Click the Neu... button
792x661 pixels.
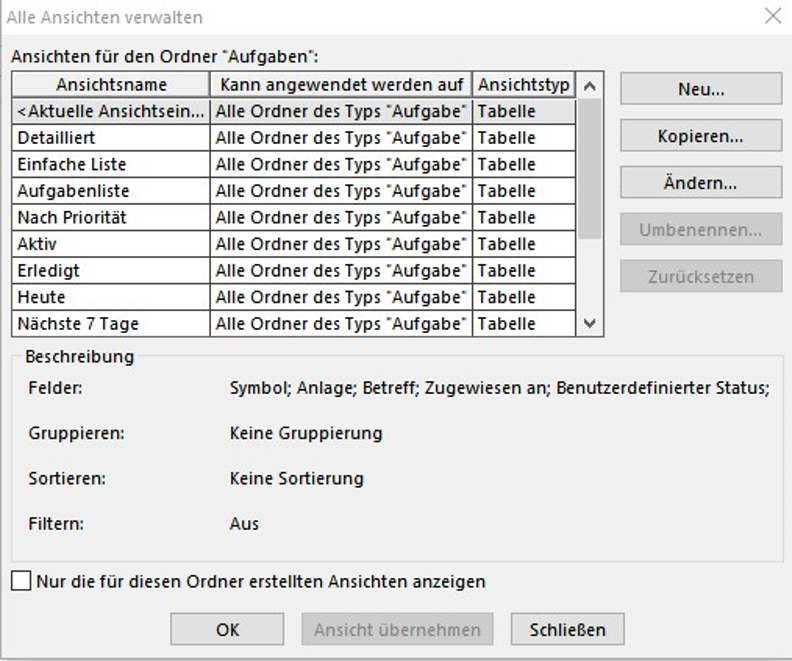click(x=701, y=89)
